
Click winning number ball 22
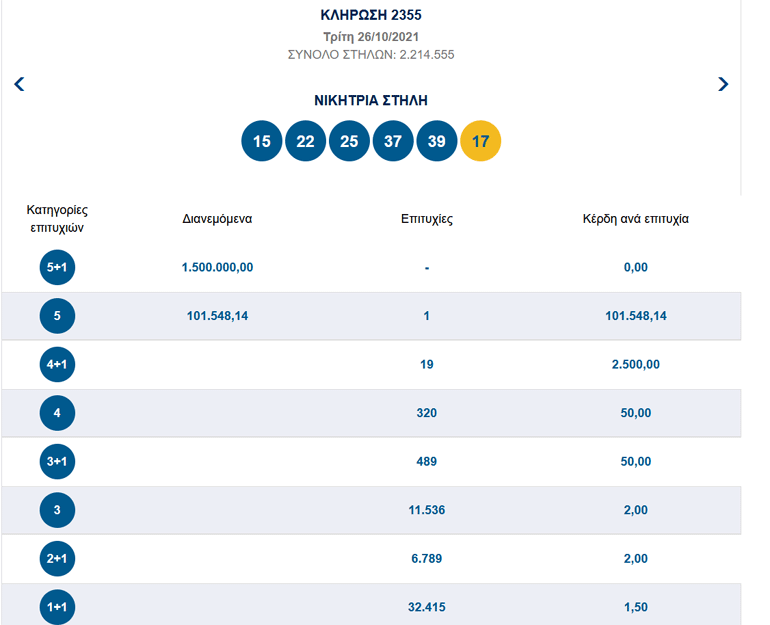(x=306, y=141)
